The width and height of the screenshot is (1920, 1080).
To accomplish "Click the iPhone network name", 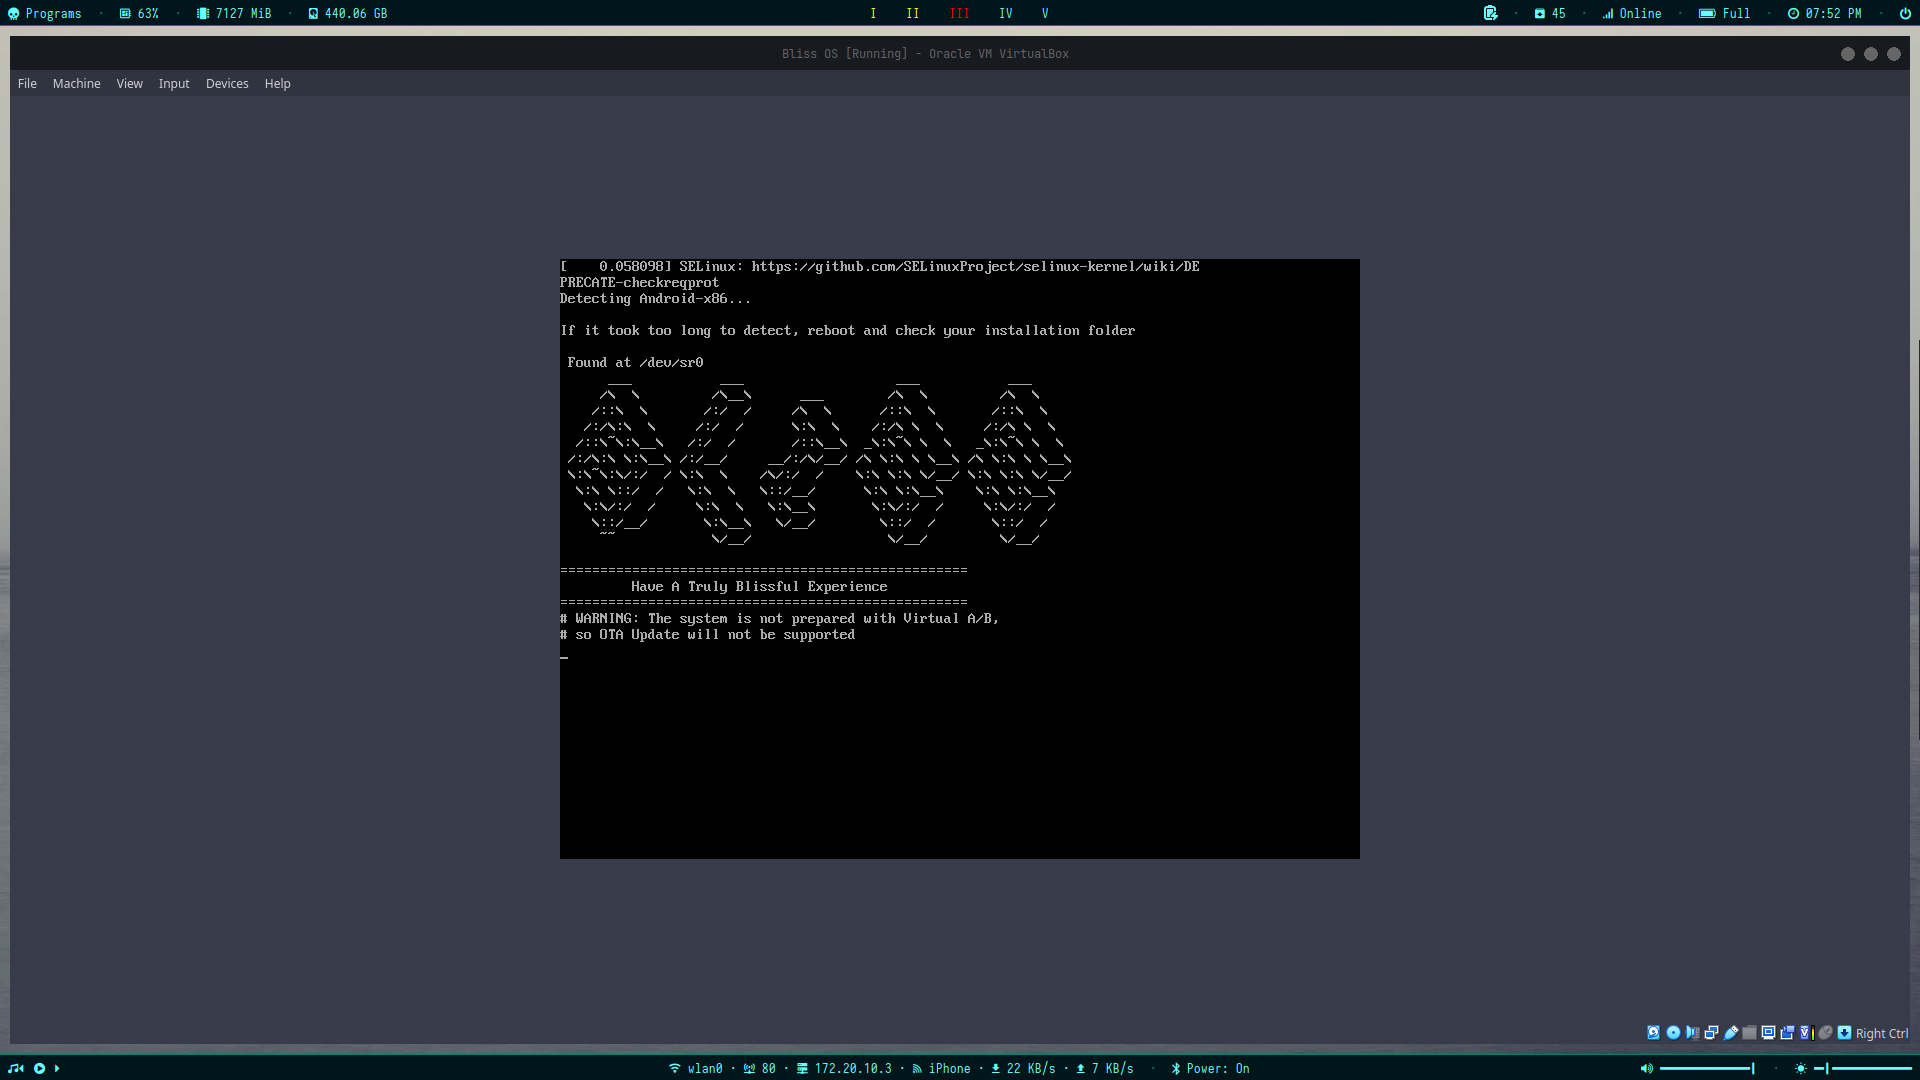I will (941, 1068).
